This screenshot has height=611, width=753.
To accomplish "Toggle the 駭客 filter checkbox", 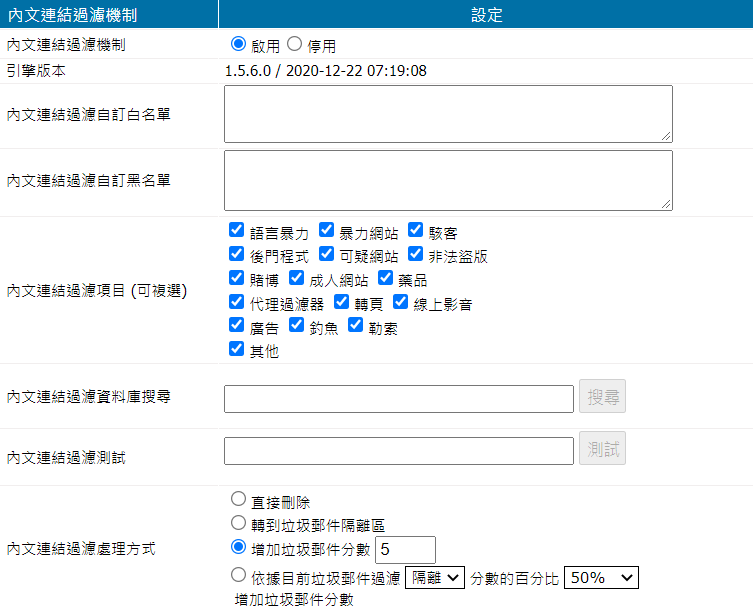I will click(416, 231).
